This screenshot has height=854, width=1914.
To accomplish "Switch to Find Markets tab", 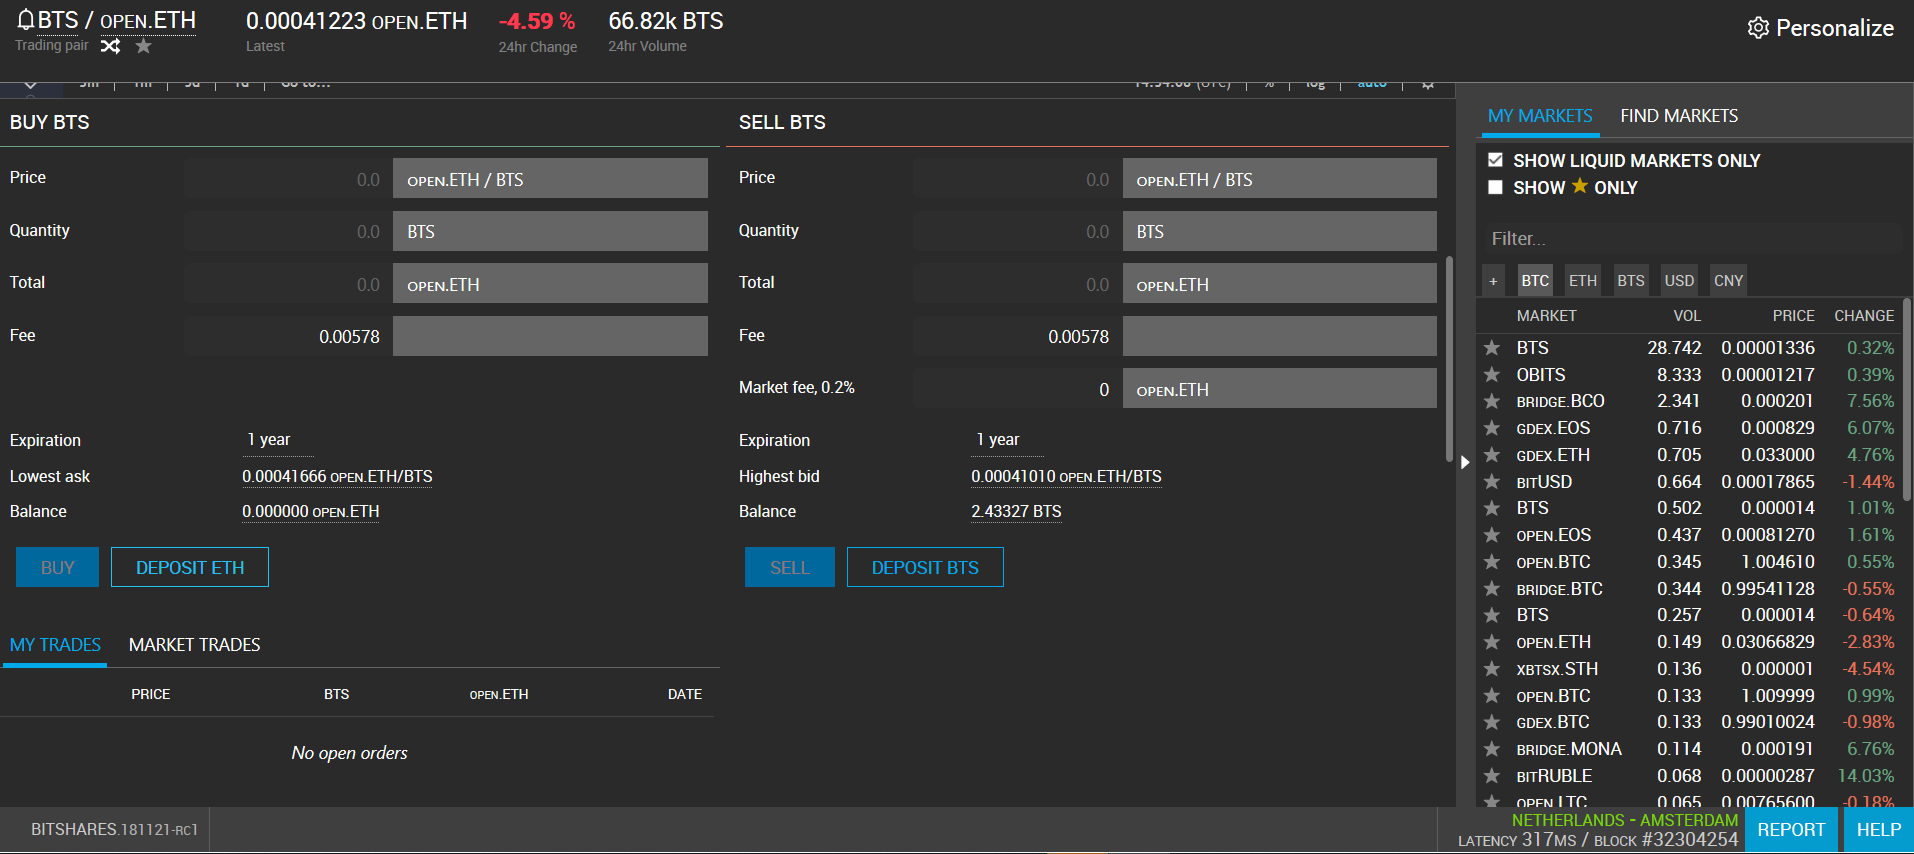I will tap(1679, 116).
